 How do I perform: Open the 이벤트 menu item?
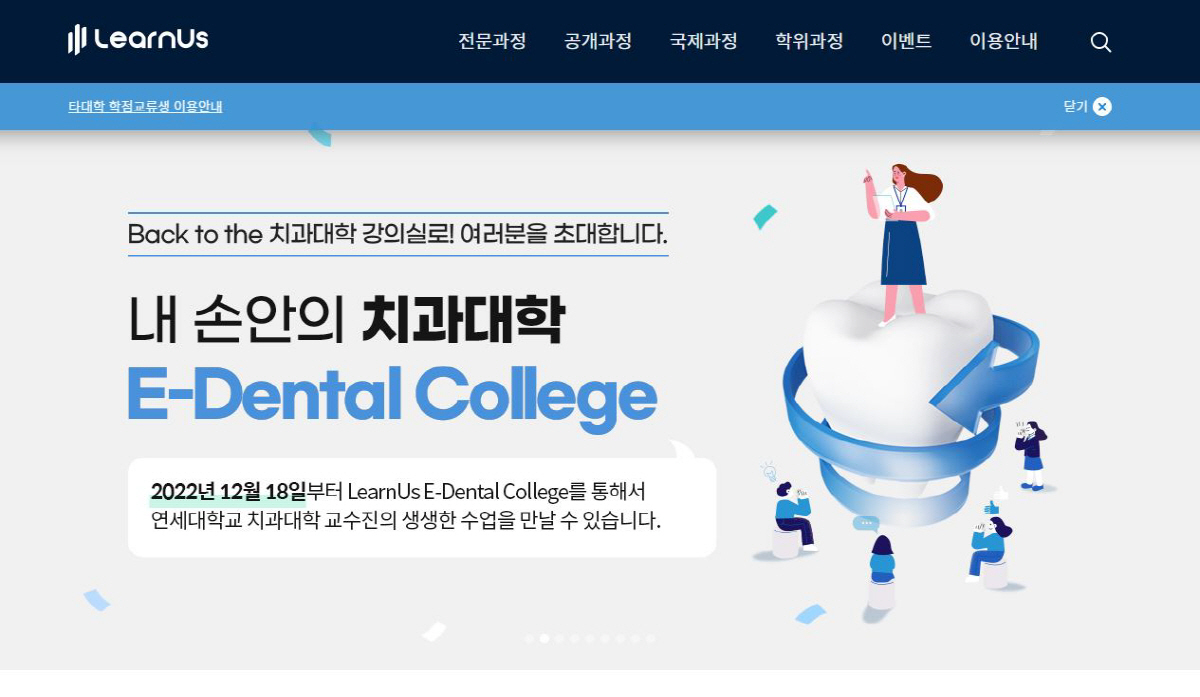[907, 41]
